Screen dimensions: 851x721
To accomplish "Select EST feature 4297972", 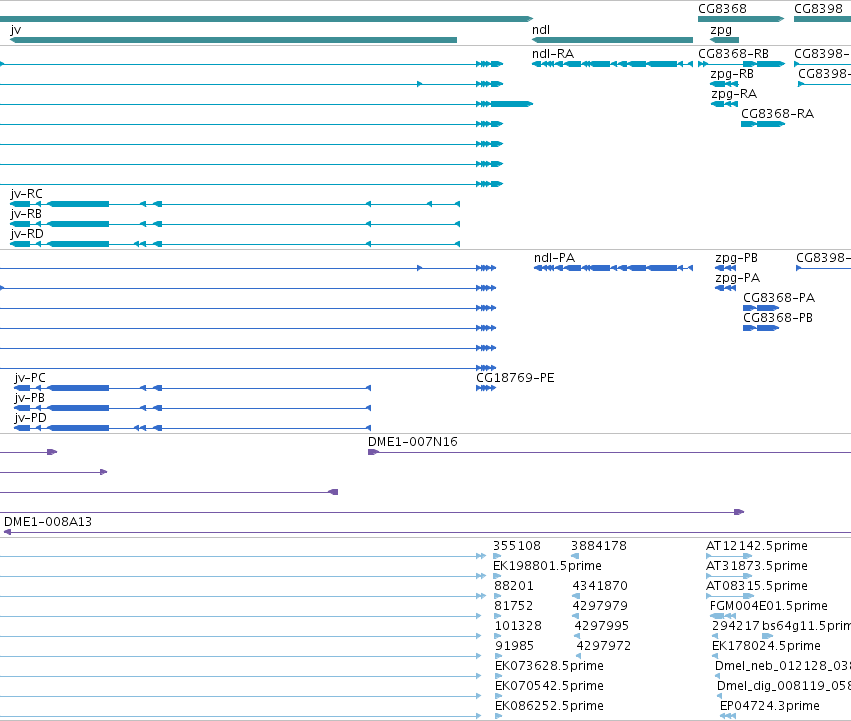I will point(579,656).
